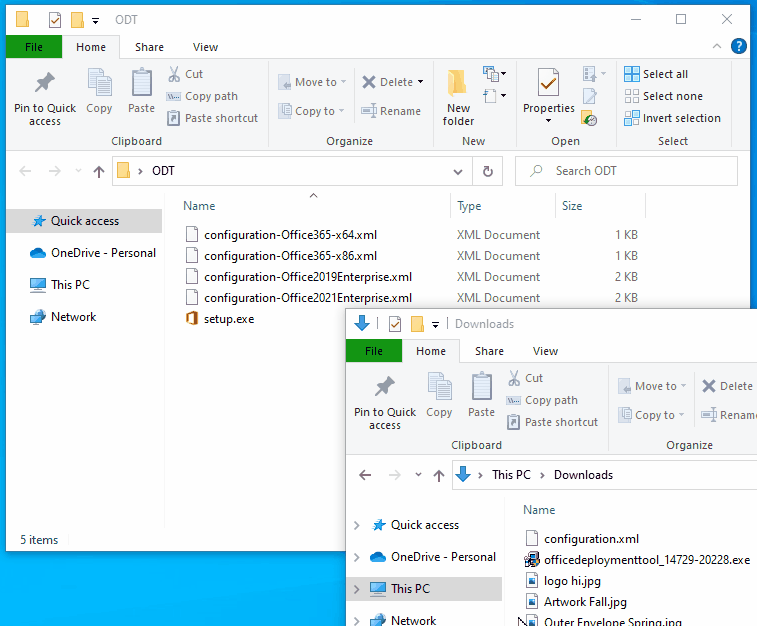The height and width of the screenshot is (626, 757).
Task: Open setup.exe in ODT folder
Action: [x=229, y=319]
